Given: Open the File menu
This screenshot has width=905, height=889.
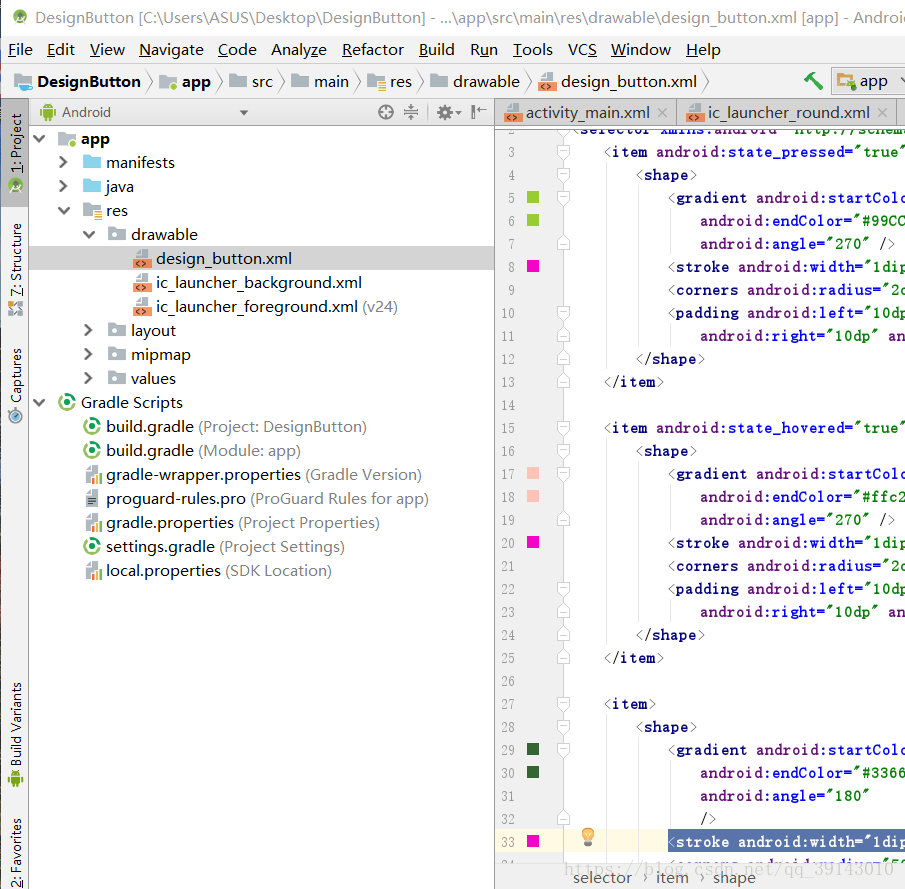Looking at the screenshot, I should pyautogui.click(x=20, y=50).
